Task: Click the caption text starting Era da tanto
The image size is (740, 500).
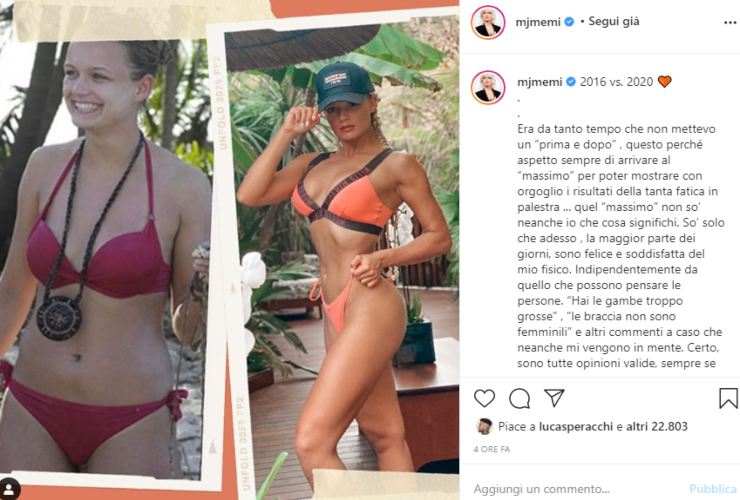Action: pos(621,246)
